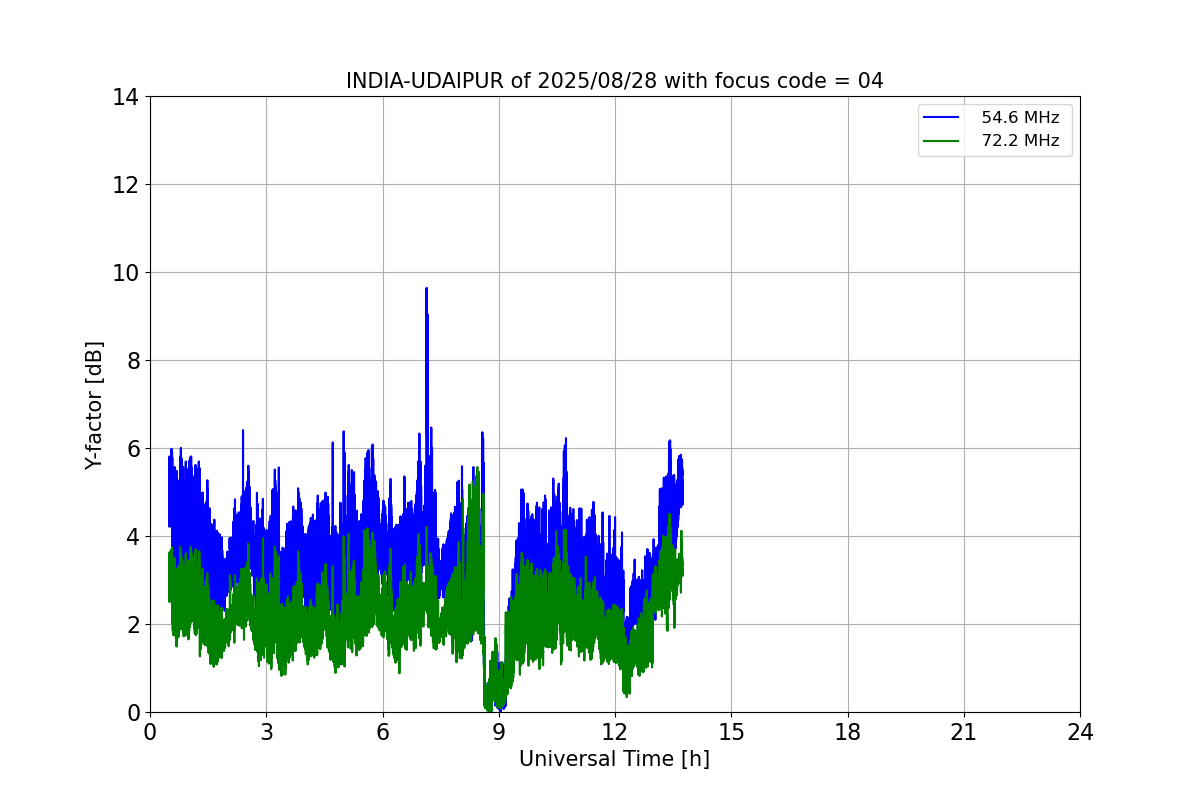Image resolution: width=1200 pixels, height=800 pixels.
Task: Click the plot title INDIA-UDAIPUR of 2025/08/28
Action: [614, 81]
